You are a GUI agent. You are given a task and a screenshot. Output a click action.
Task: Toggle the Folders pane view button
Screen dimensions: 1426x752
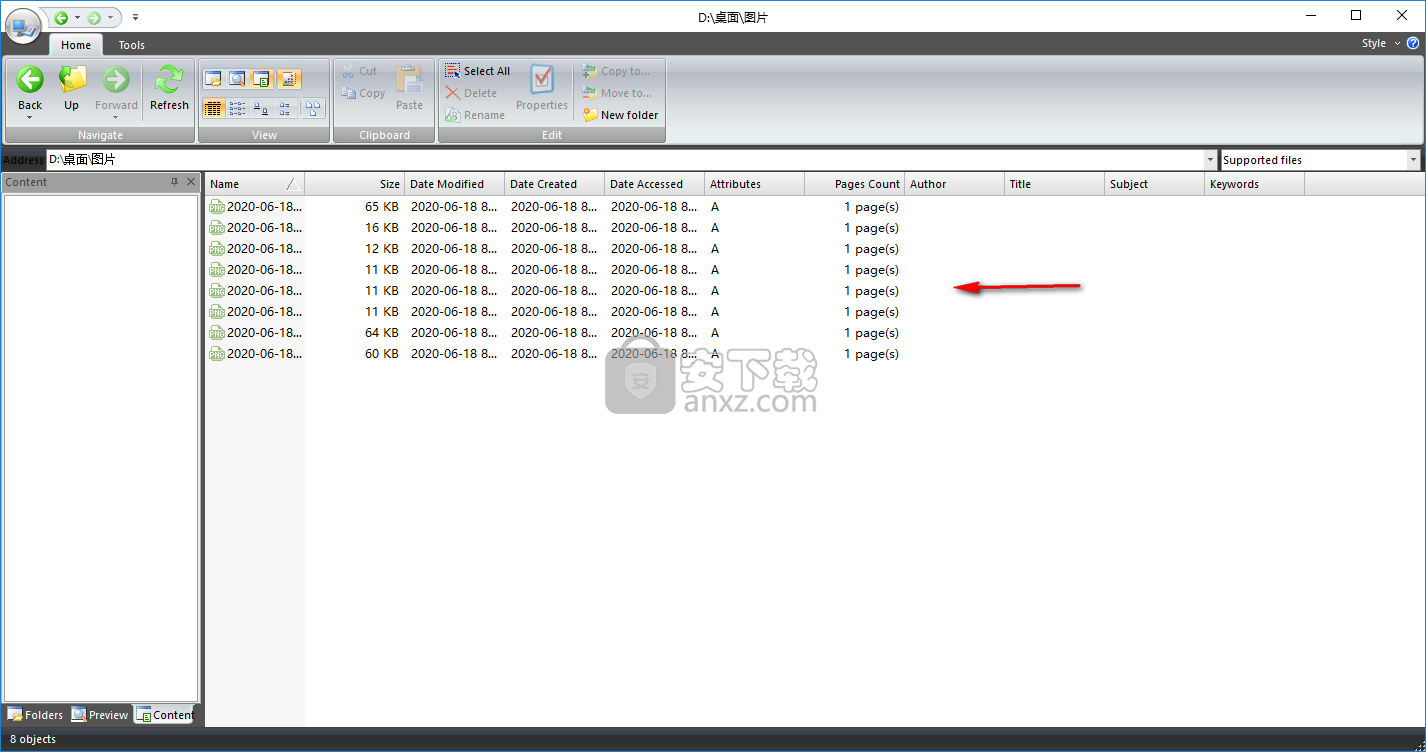click(x=212, y=79)
